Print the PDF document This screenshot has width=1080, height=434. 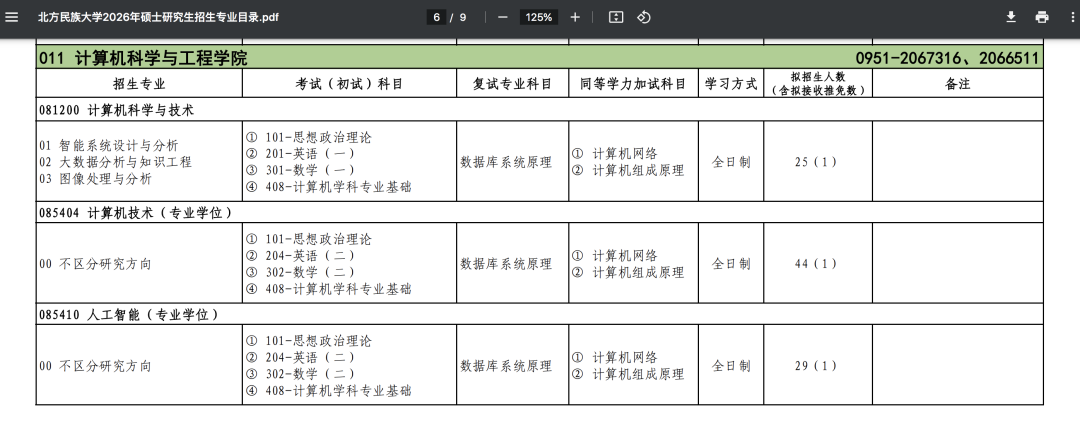(x=1042, y=17)
